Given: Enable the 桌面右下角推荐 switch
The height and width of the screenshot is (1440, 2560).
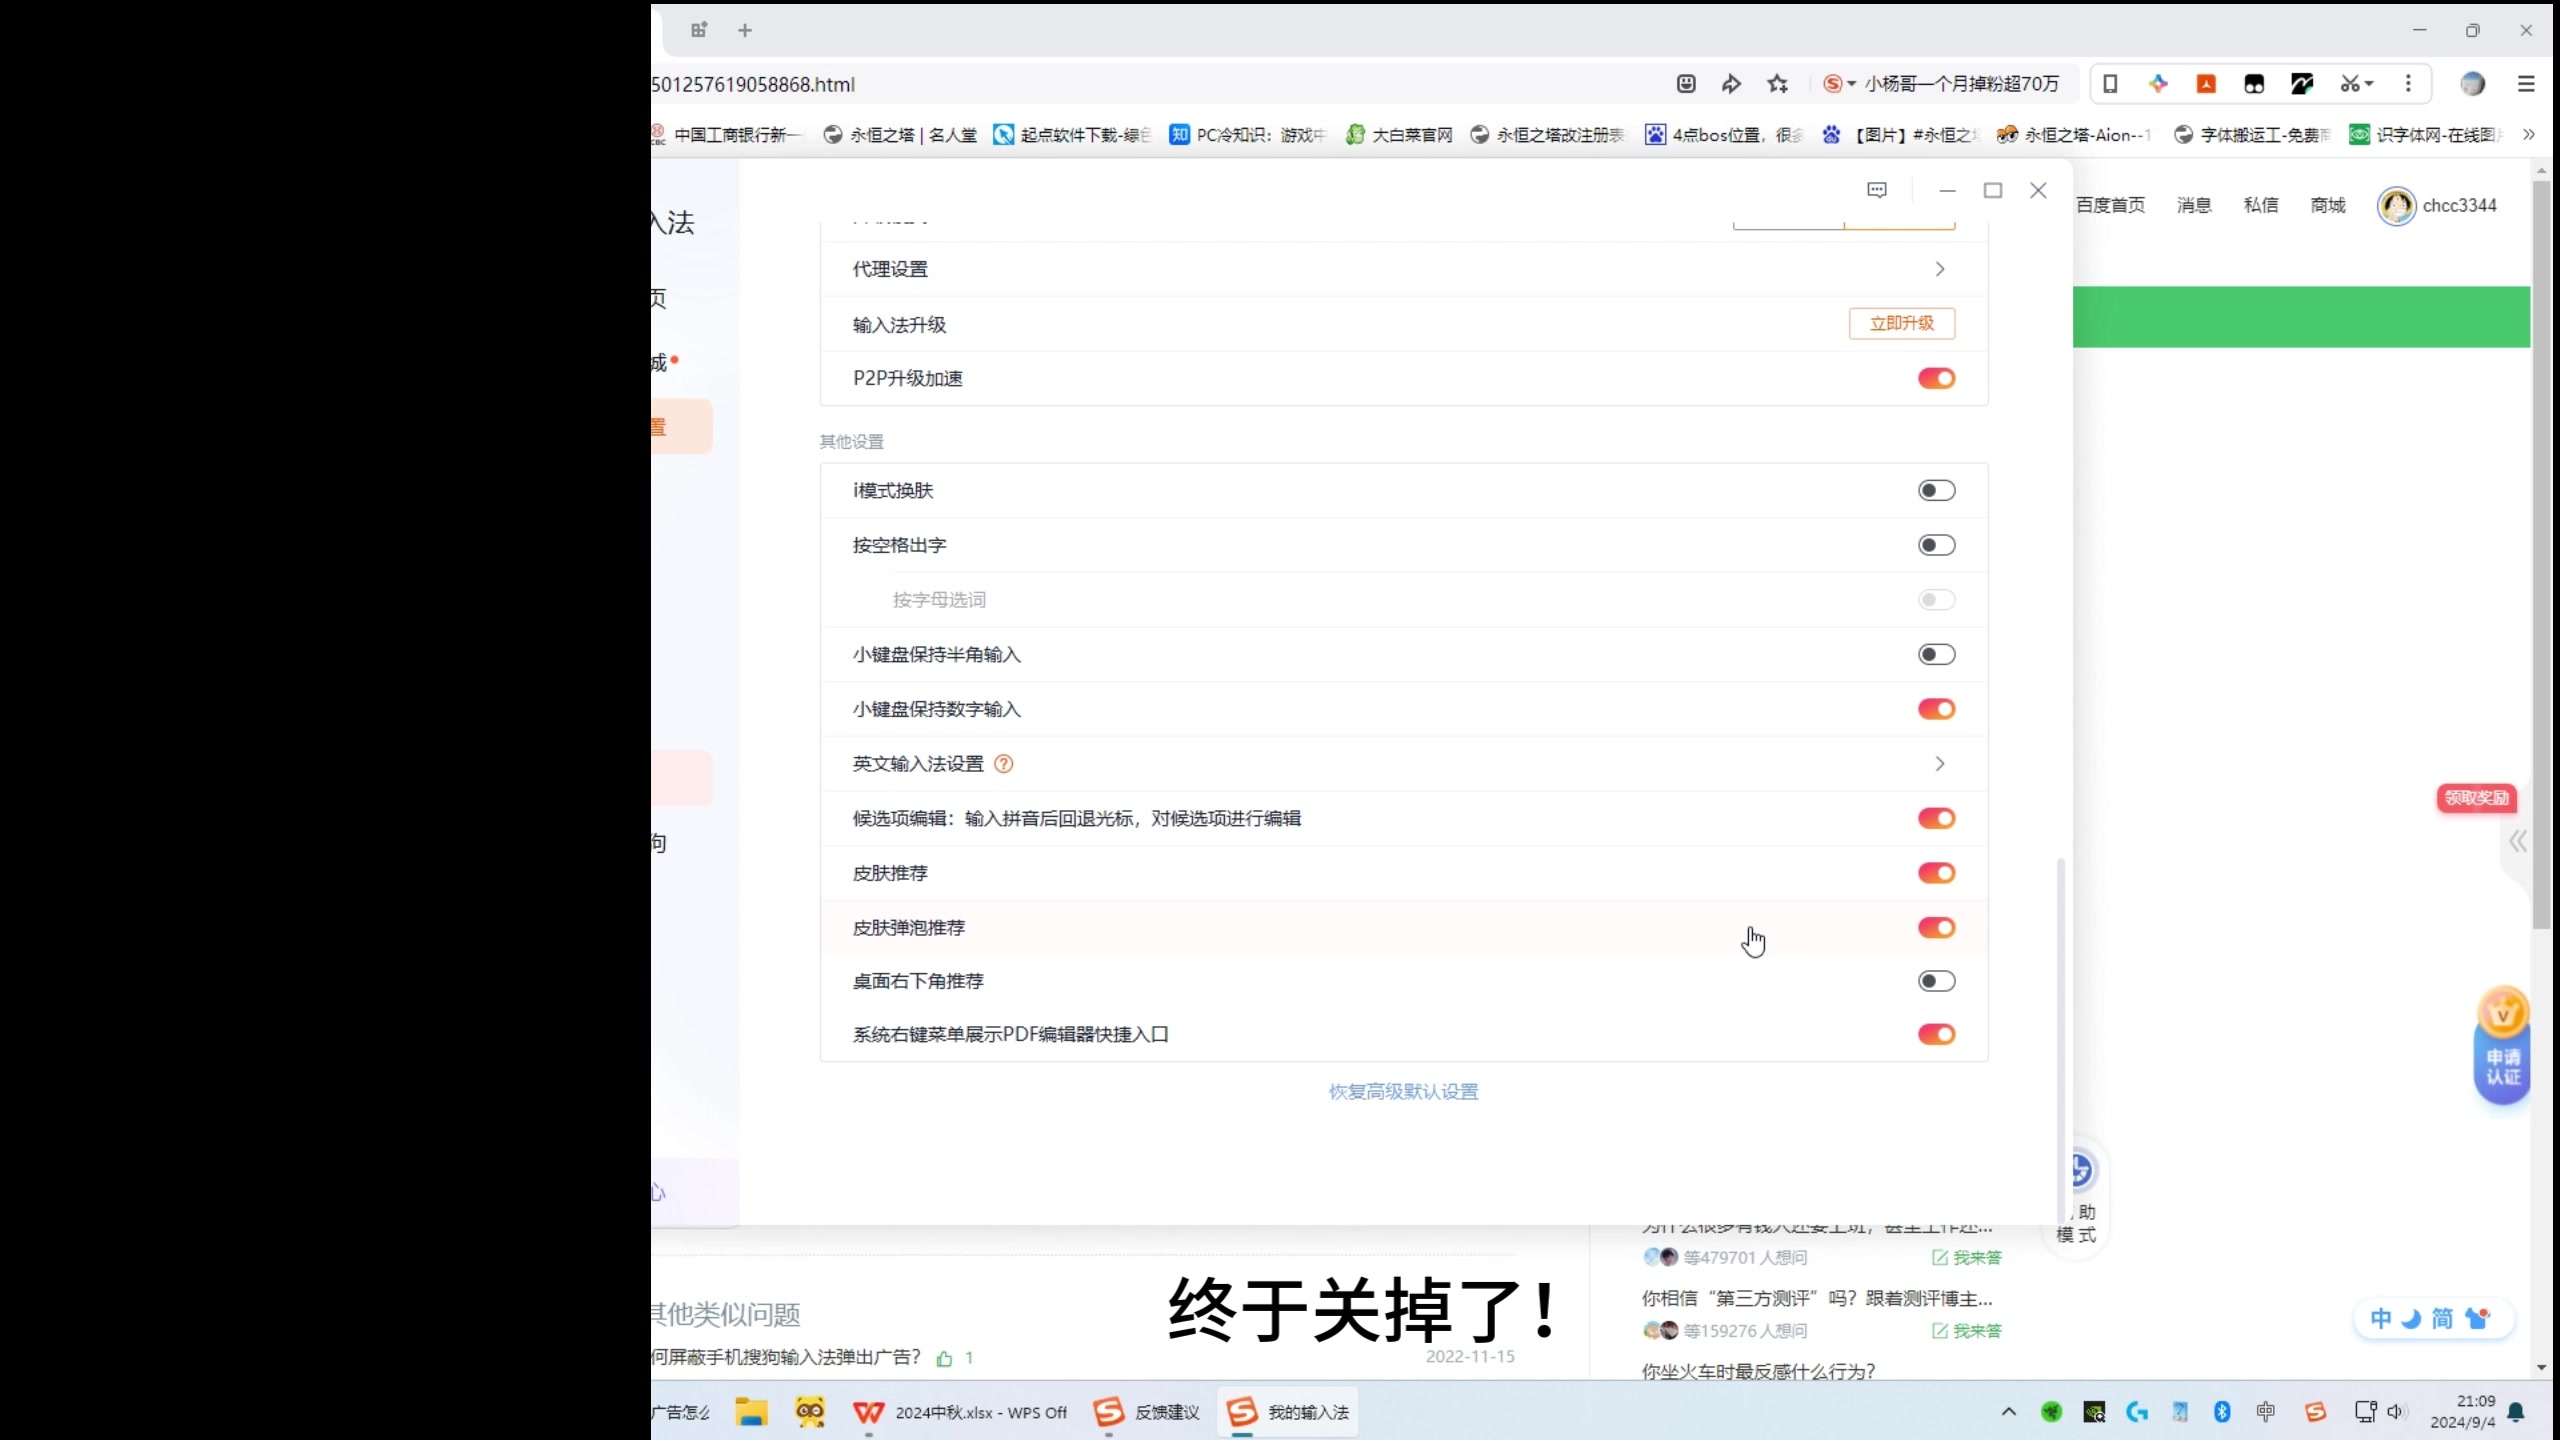Looking at the screenshot, I should pos(1936,981).
